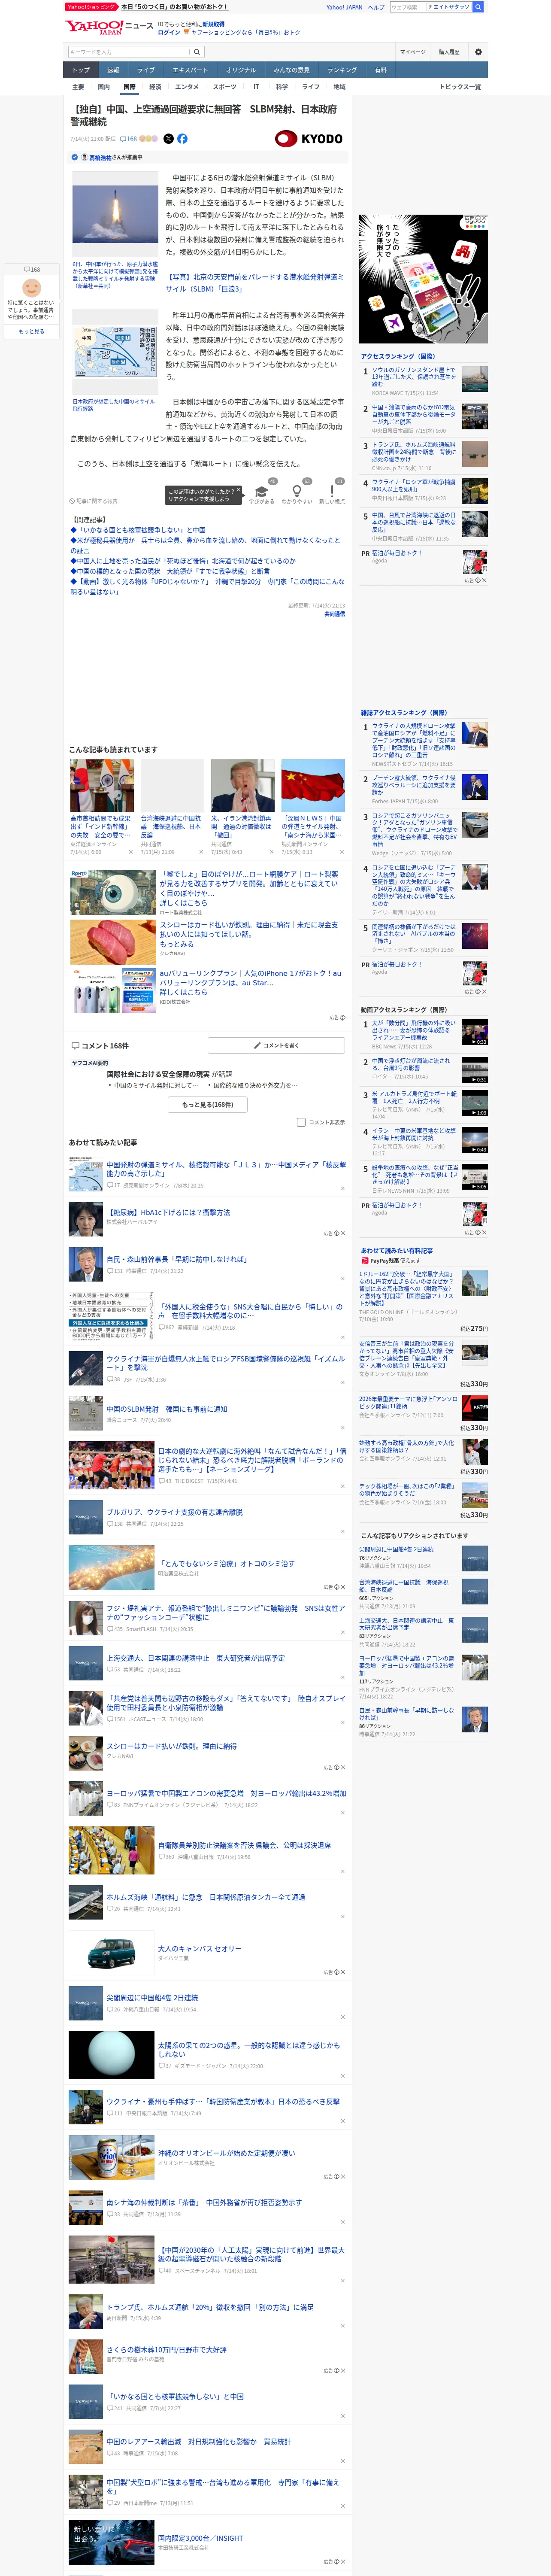React with 学びがある graduation cap icon
The width and height of the screenshot is (551, 2576).
coord(261,491)
